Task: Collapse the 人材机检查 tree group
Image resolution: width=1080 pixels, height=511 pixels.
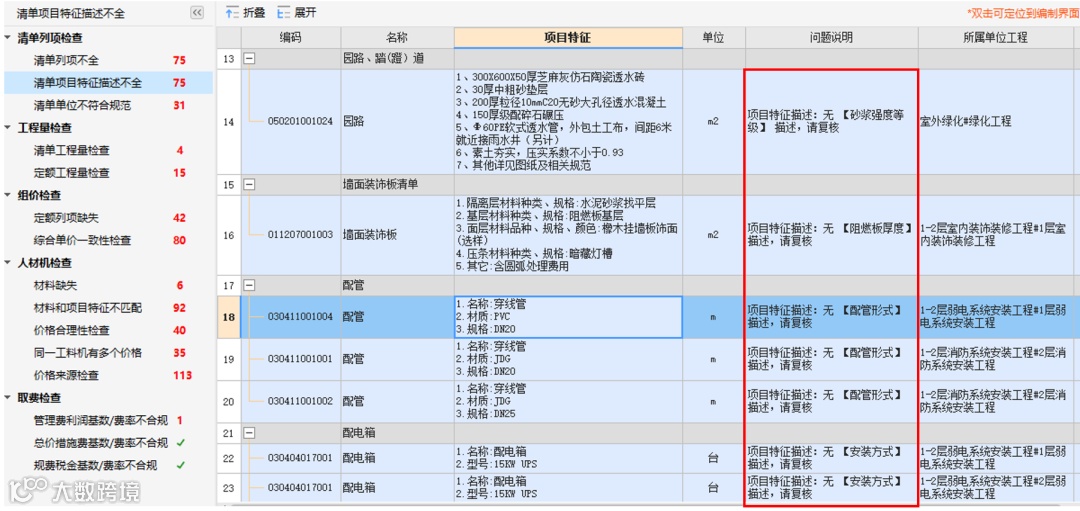Action: [x=7, y=263]
